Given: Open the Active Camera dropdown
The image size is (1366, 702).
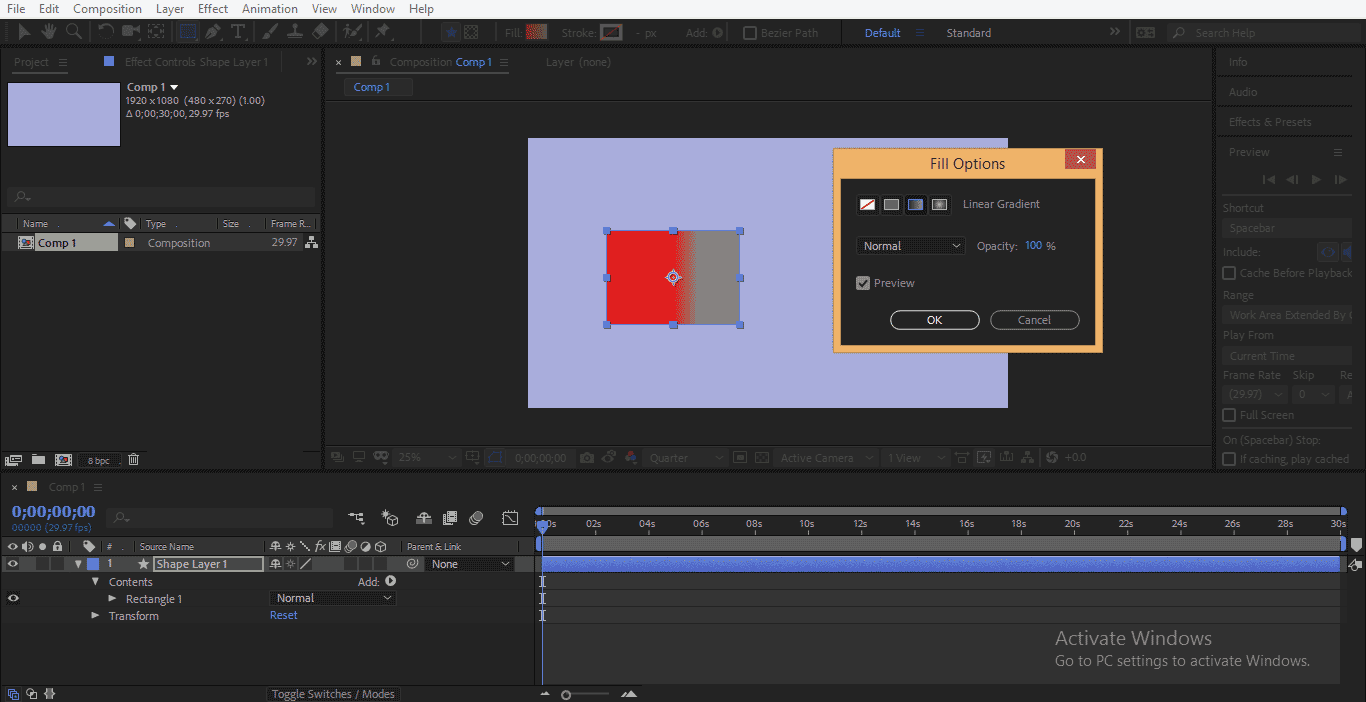Looking at the screenshot, I should 825,457.
